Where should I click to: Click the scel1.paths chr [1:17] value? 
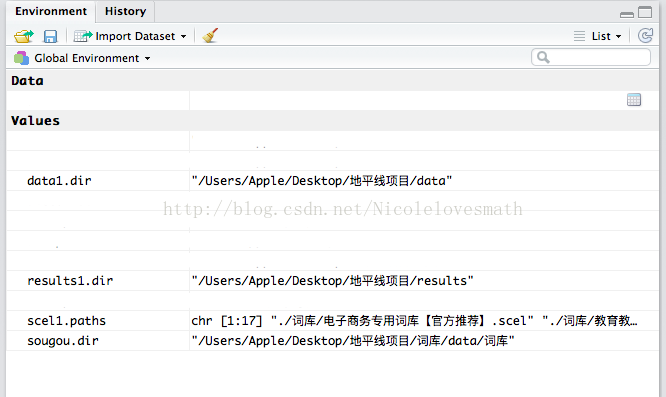[x=414, y=321]
